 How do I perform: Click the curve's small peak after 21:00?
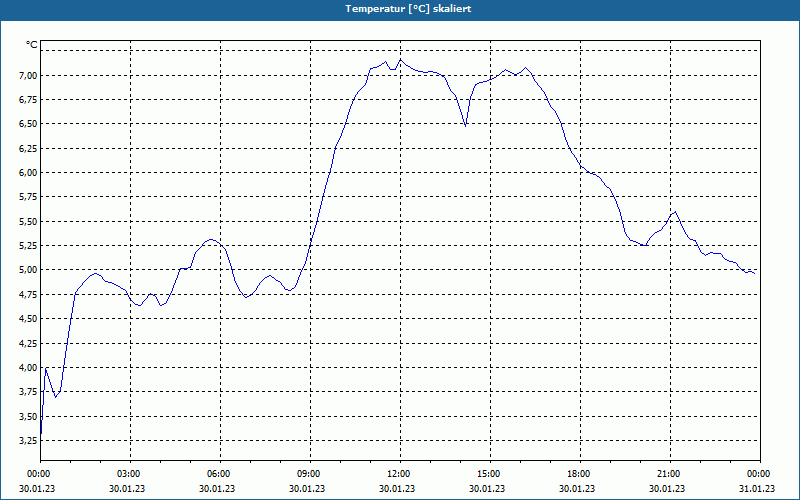click(675, 212)
